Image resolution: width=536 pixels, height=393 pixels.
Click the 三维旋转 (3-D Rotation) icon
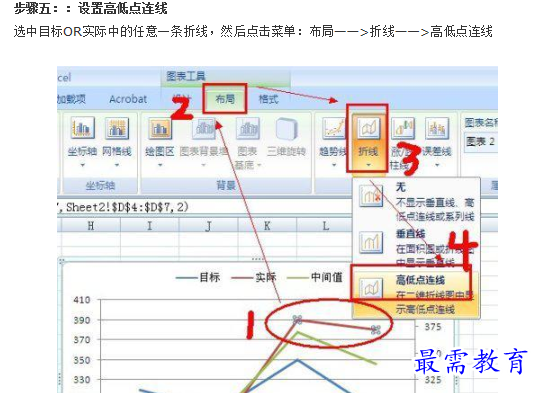(286, 128)
